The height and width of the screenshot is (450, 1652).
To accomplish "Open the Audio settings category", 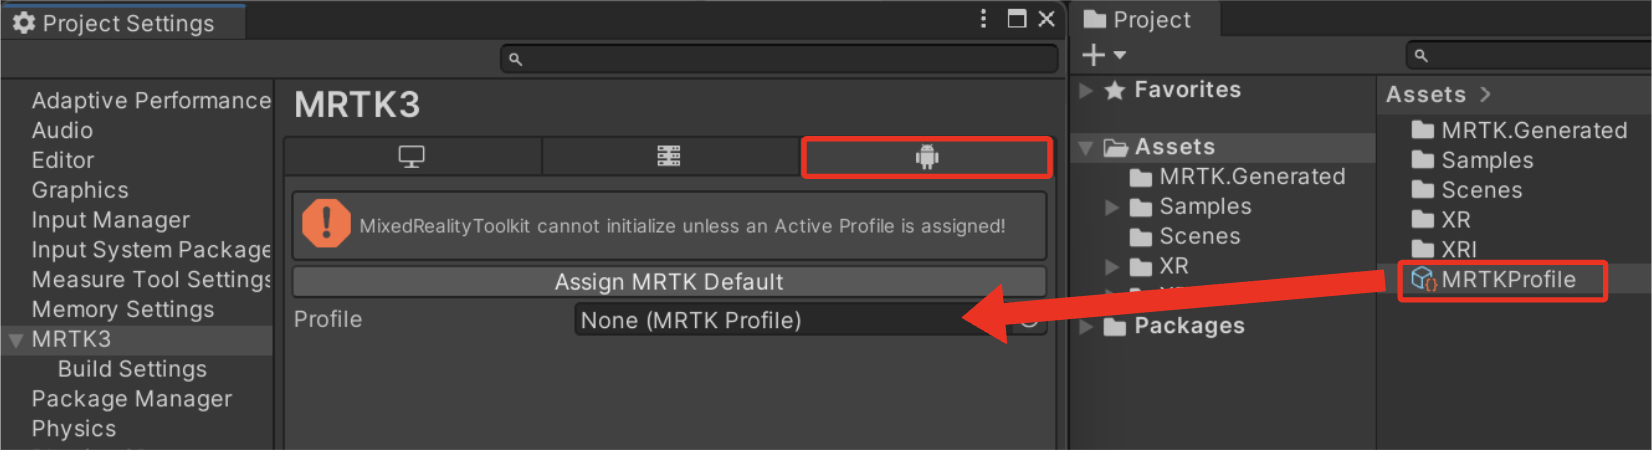I will point(62,131).
